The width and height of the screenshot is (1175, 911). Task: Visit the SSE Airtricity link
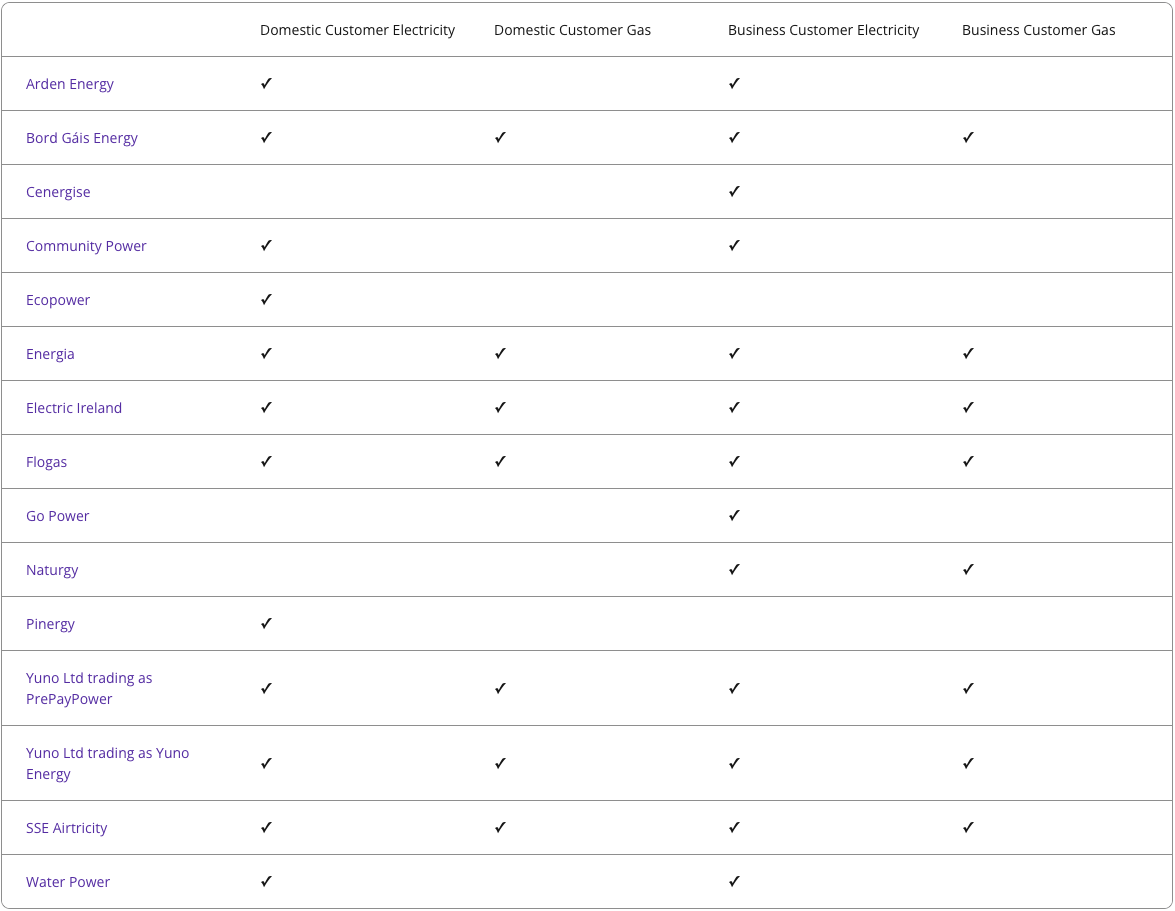[x=67, y=828]
